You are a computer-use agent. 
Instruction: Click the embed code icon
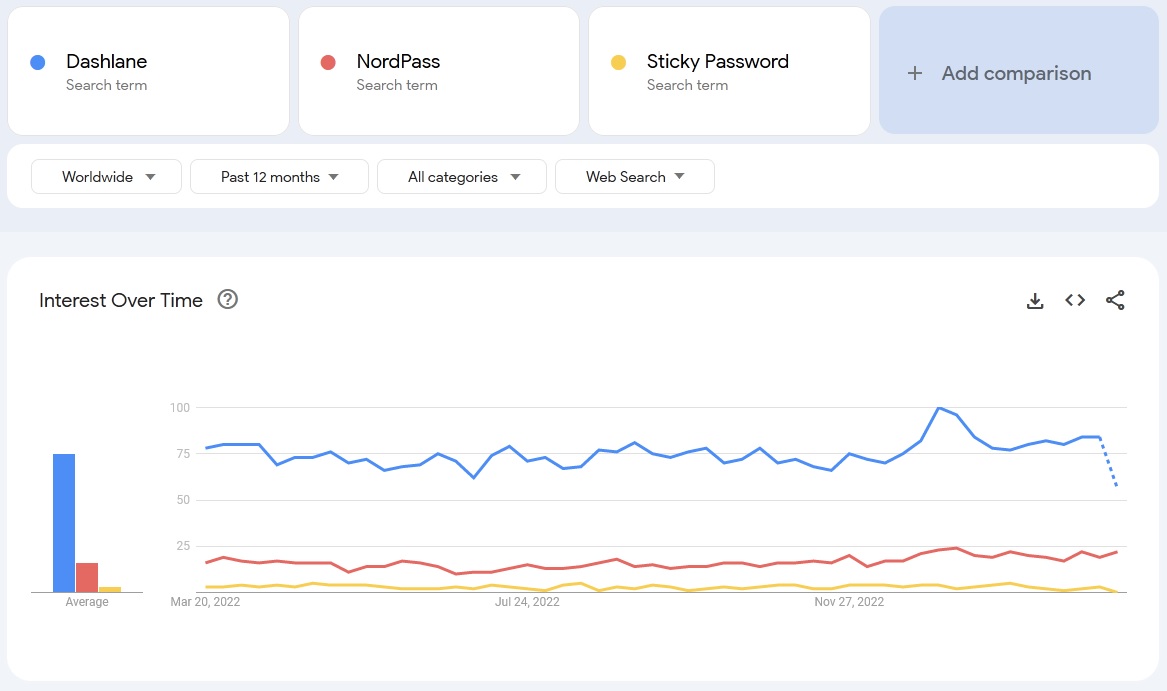[1075, 300]
